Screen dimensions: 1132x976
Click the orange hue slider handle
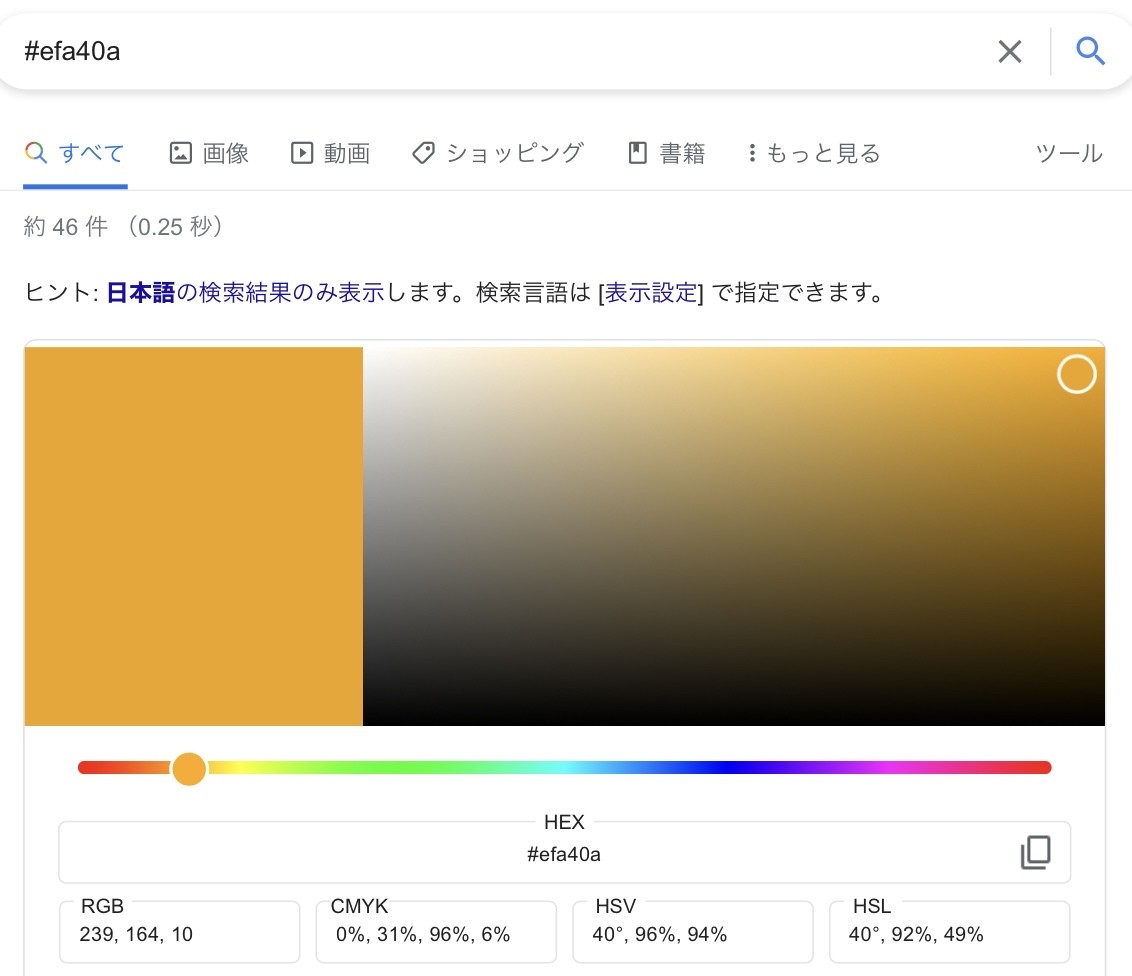click(x=189, y=768)
